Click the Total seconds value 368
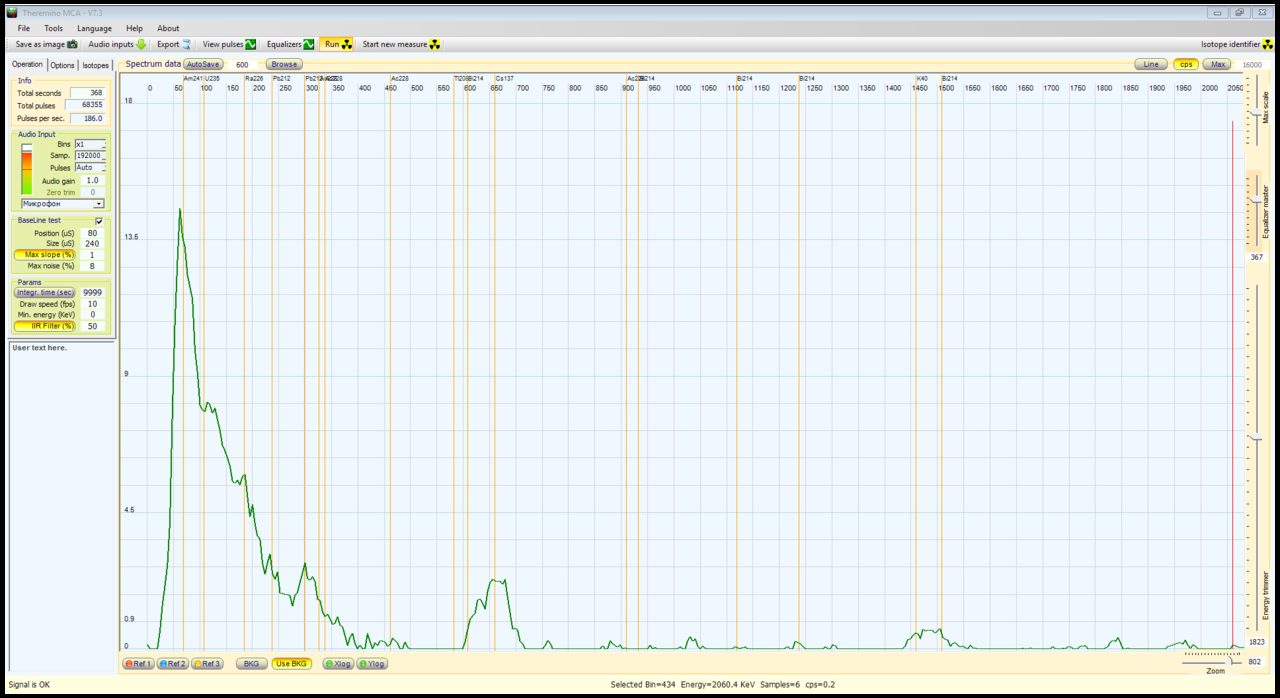 click(x=87, y=93)
